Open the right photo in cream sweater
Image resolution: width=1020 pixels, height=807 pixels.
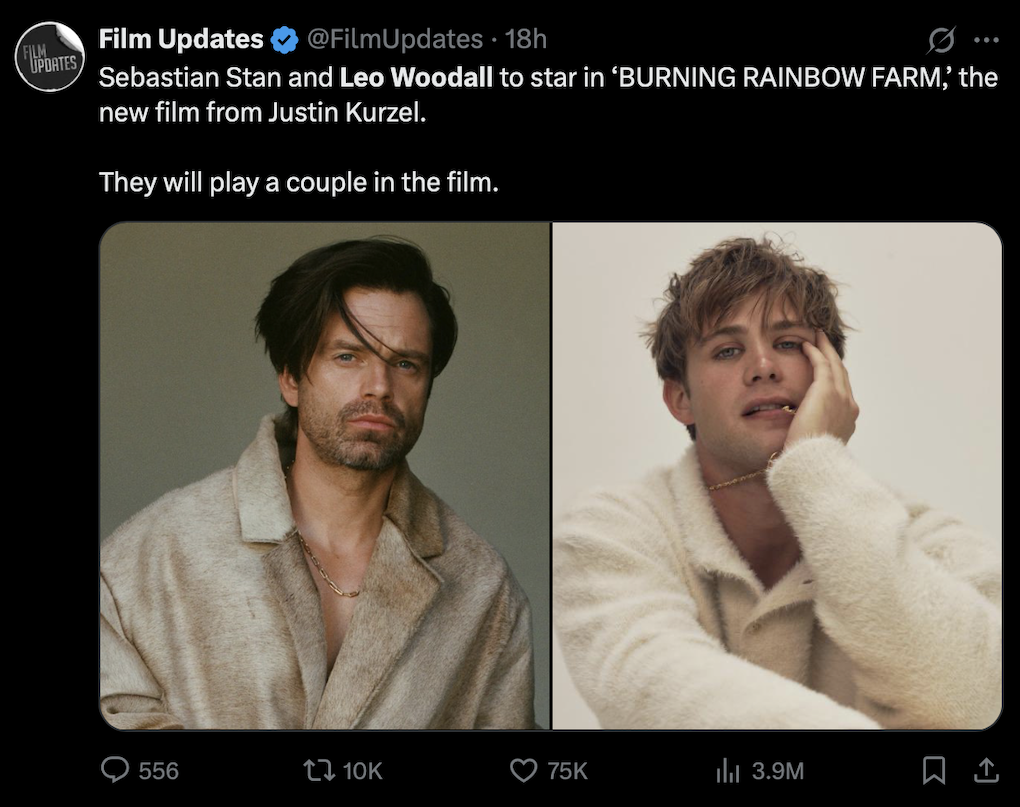[x=777, y=476]
